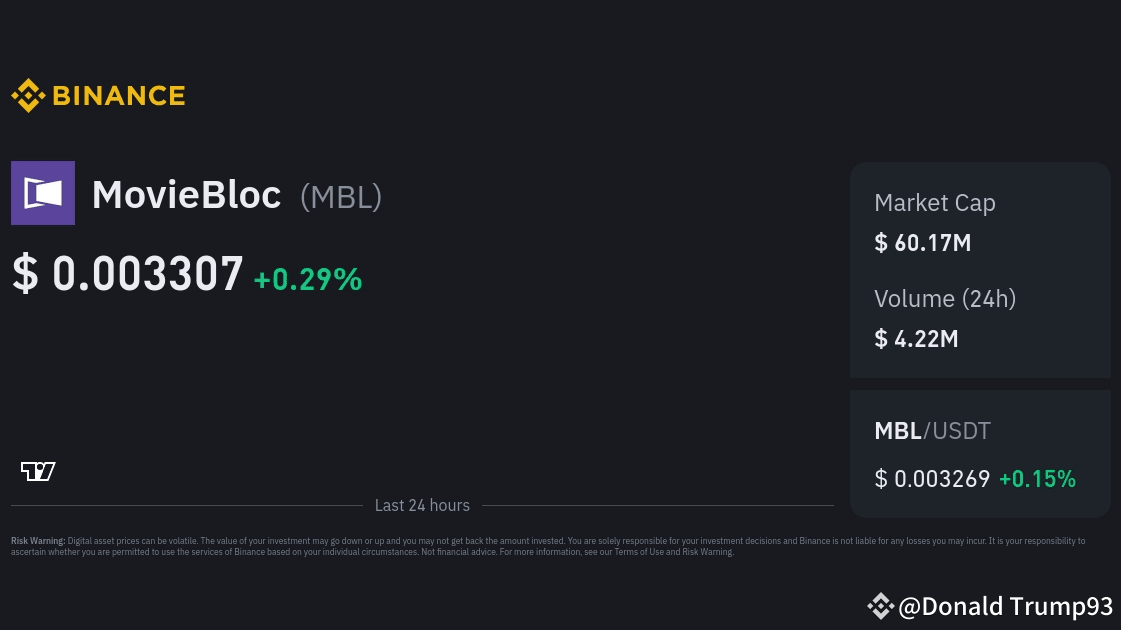This screenshot has width=1121, height=630.
Task: Click the BINANCE wordmark text
Action: (119, 96)
